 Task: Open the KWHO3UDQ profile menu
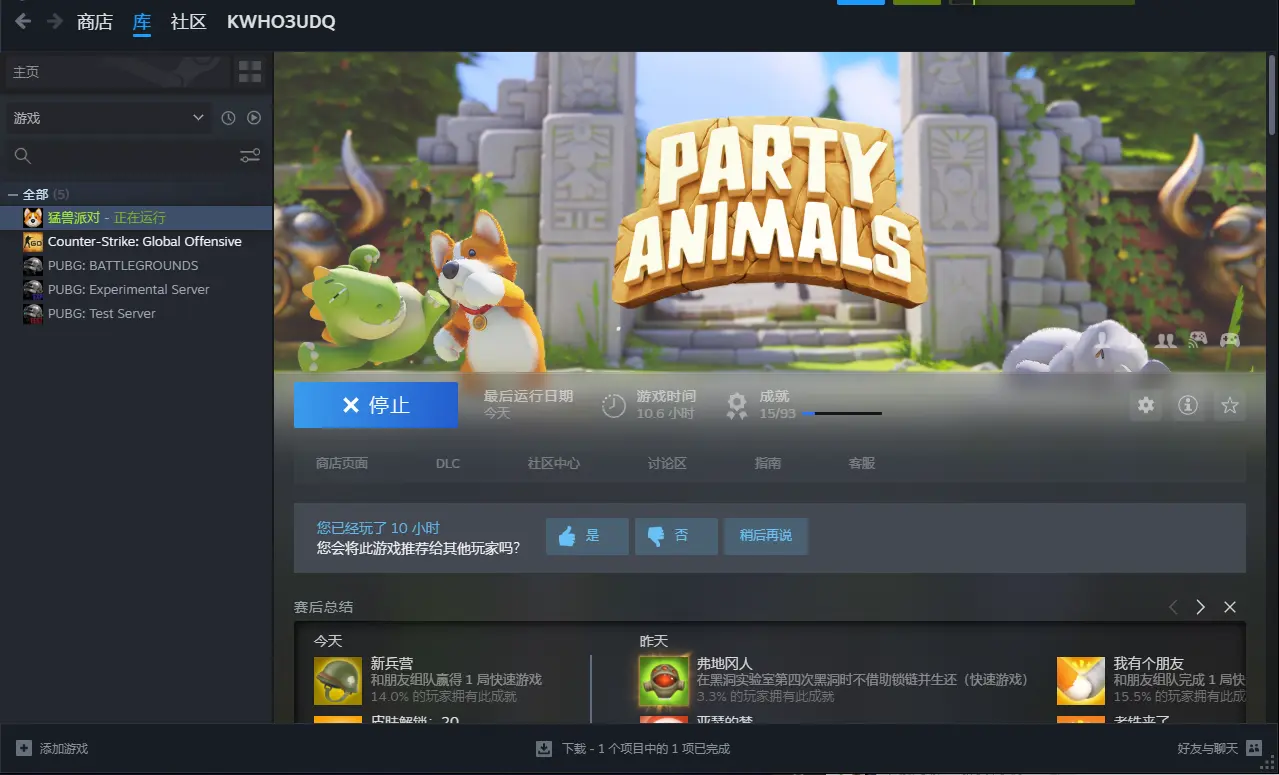[x=281, y=21]
